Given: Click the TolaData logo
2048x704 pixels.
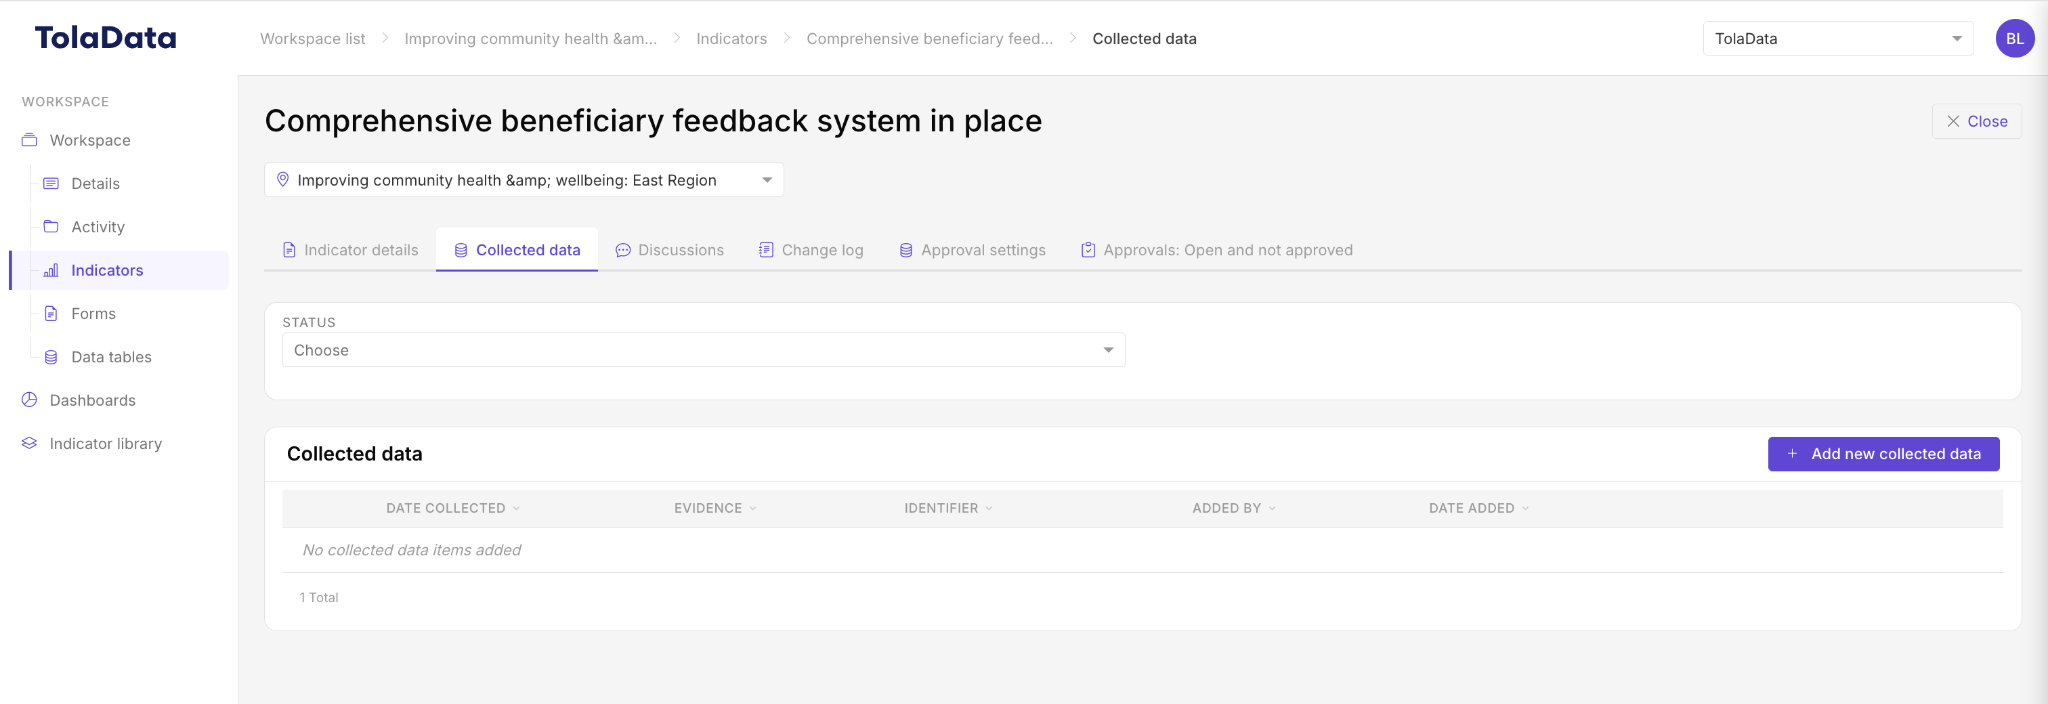Looking at the screenshot, I should point(106,38).
